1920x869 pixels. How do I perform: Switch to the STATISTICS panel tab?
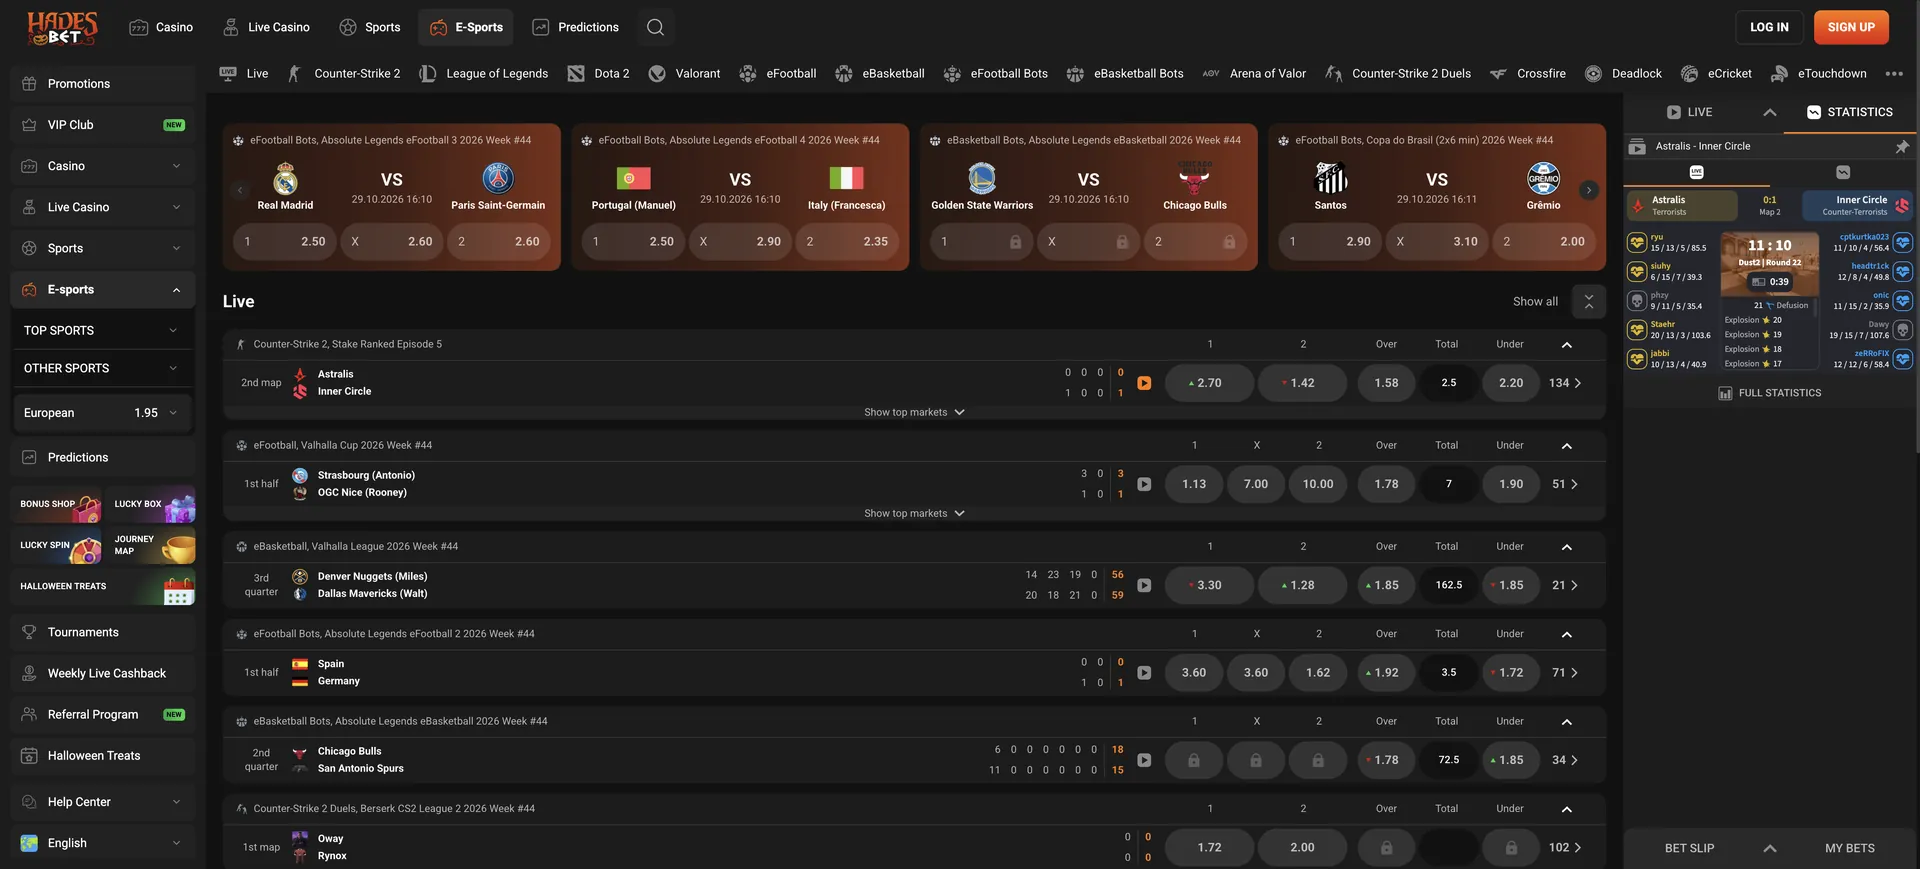pos(1849,112)
